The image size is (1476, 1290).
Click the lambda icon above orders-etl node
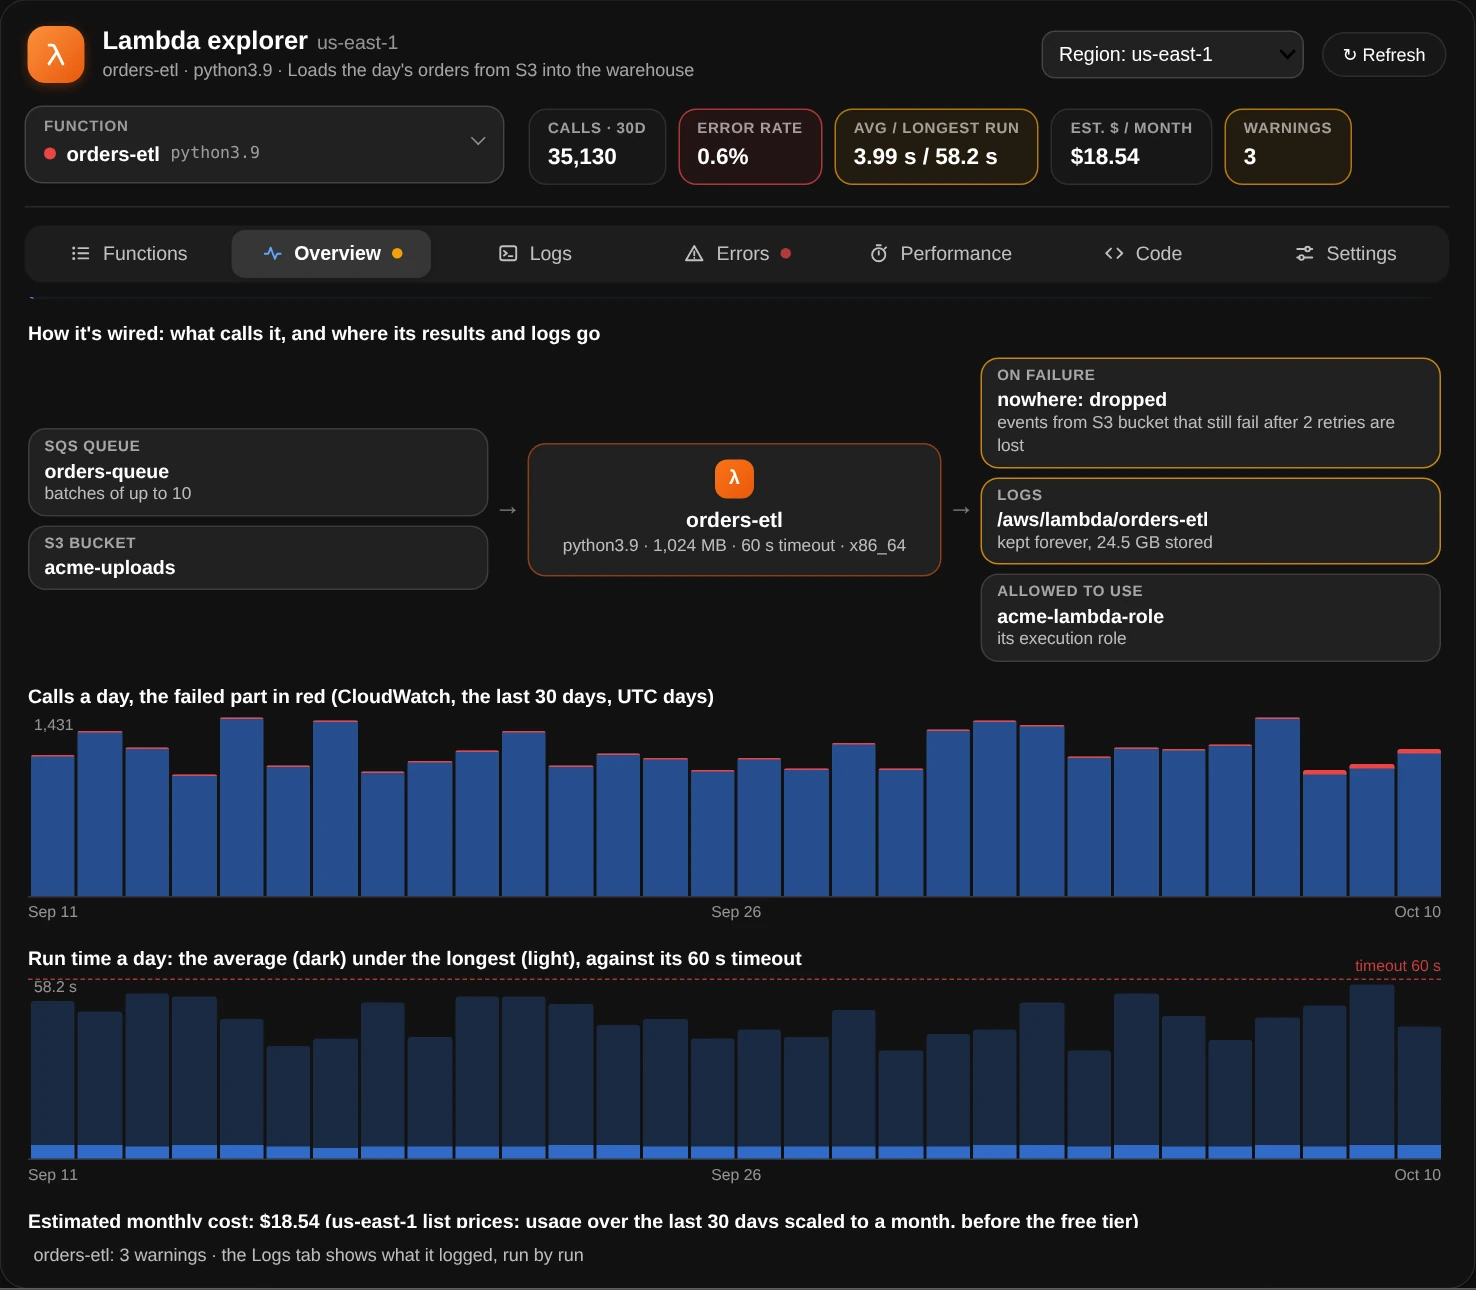click(x=734, y=478)
